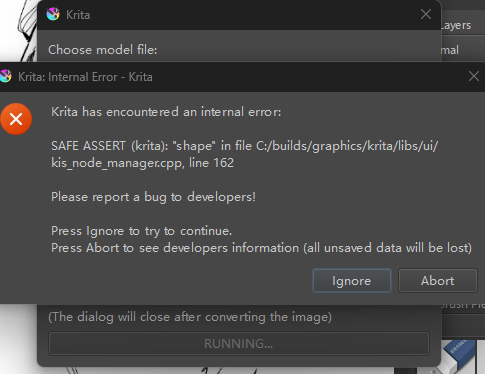Click Krita logo in Internal Error title bar
Viewport: 485px width, 374px height.
point(5,76)
